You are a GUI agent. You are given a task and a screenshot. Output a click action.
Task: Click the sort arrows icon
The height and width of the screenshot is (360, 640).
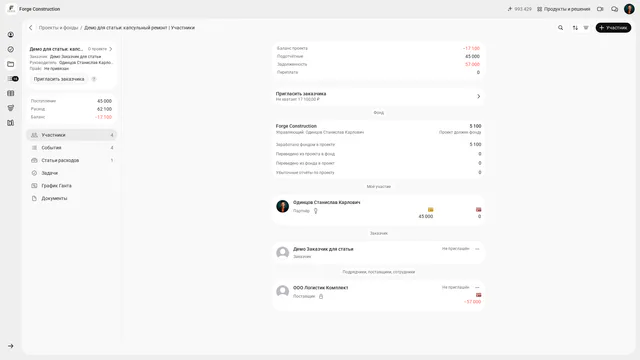[x=575, y=28]
